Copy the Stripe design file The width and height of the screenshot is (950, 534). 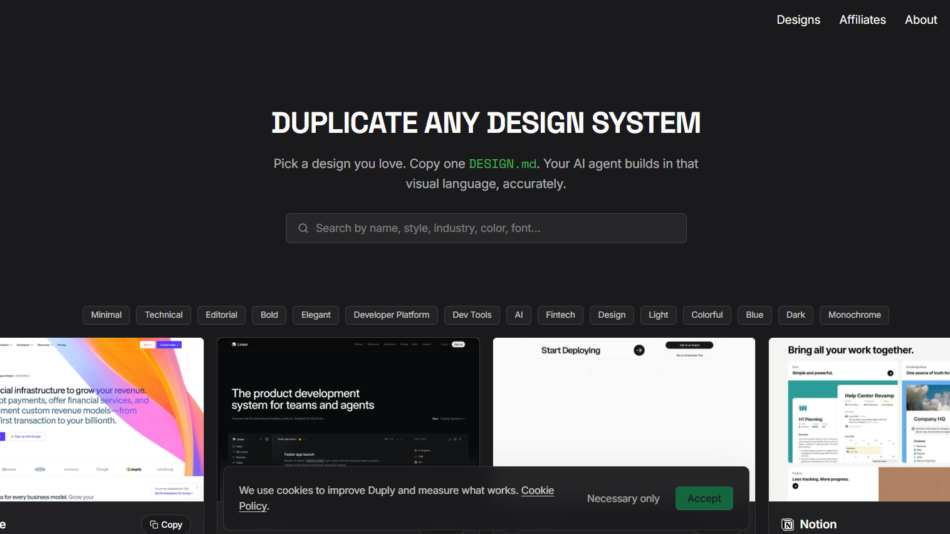click(x=166, y=524)
